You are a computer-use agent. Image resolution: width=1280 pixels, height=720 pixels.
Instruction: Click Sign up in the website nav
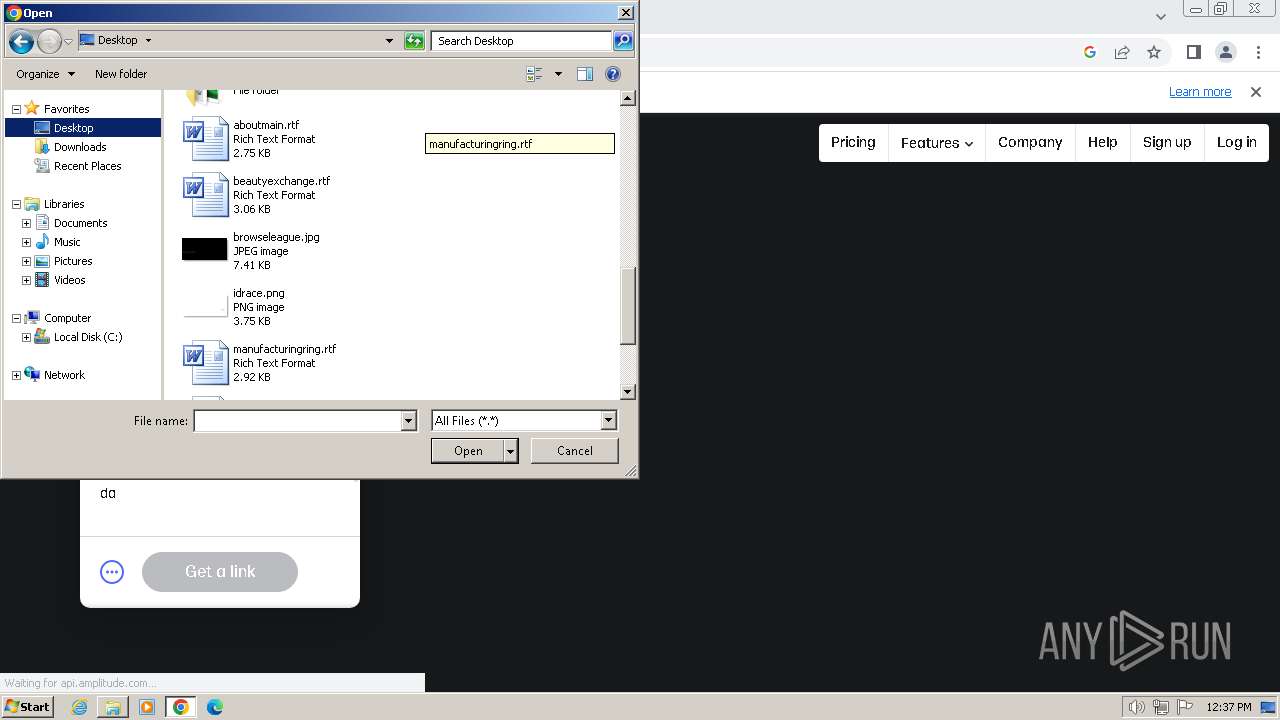click(1167, 142)
